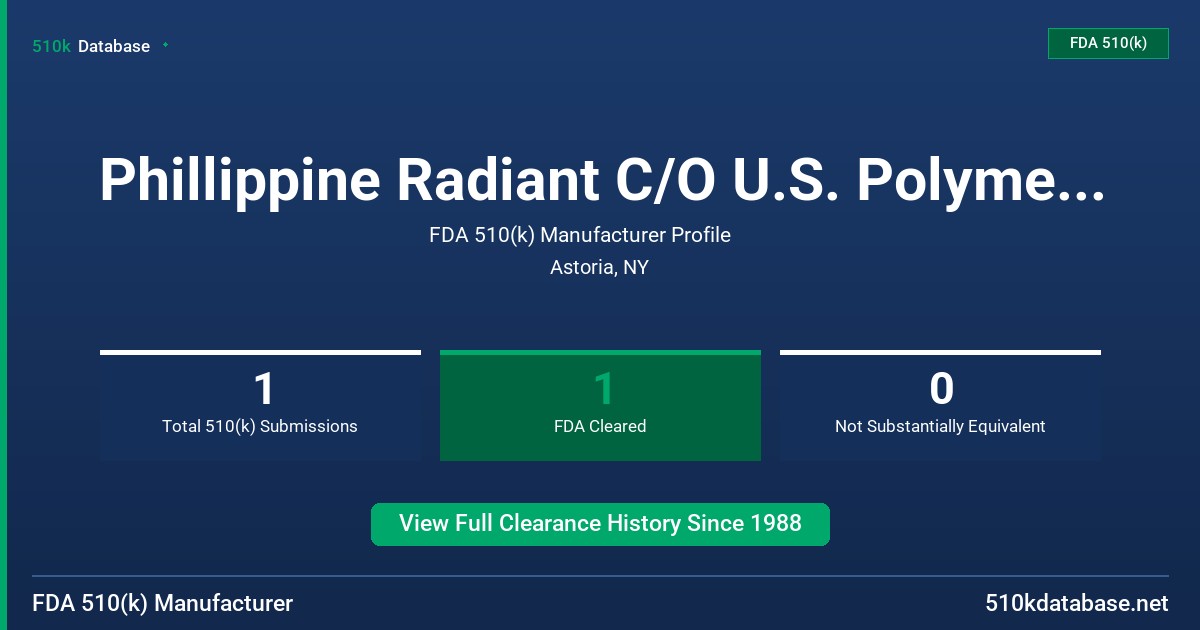
Task: Select the FDA Cleared stat card
Action: pyautogui.click(x=600, y=405)
